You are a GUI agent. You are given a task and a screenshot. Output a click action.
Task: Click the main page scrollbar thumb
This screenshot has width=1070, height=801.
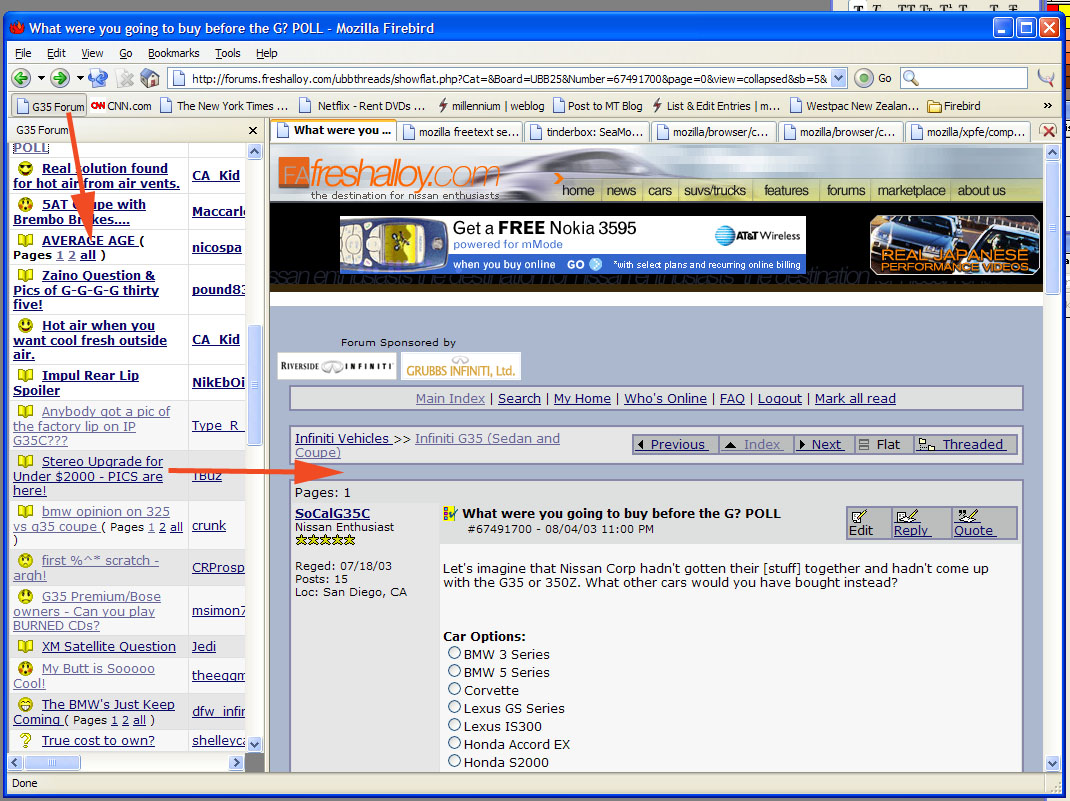click(x=1052, y=227)
